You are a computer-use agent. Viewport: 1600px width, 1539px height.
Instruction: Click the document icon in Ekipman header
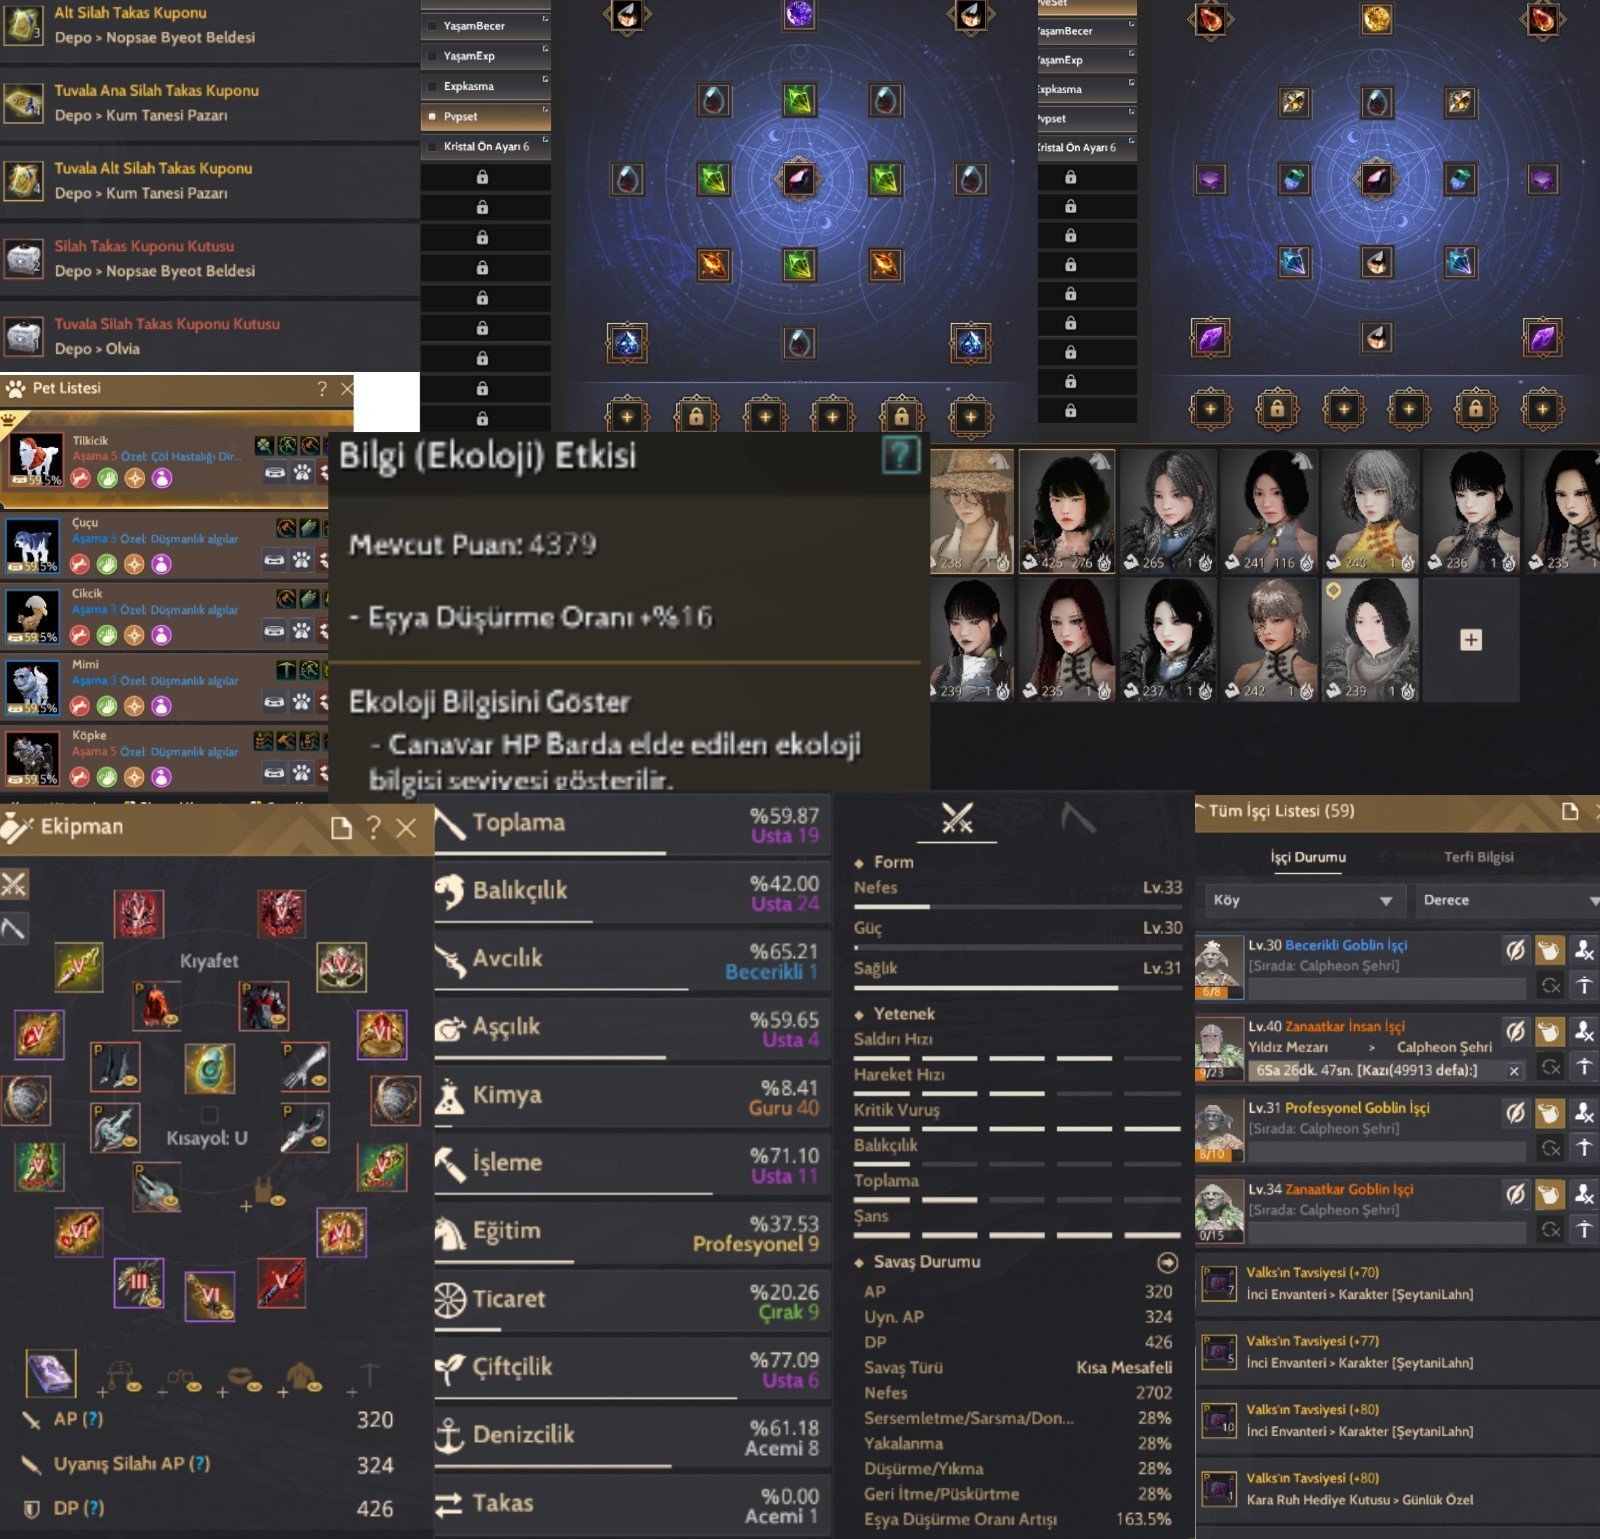coord(341,827)
